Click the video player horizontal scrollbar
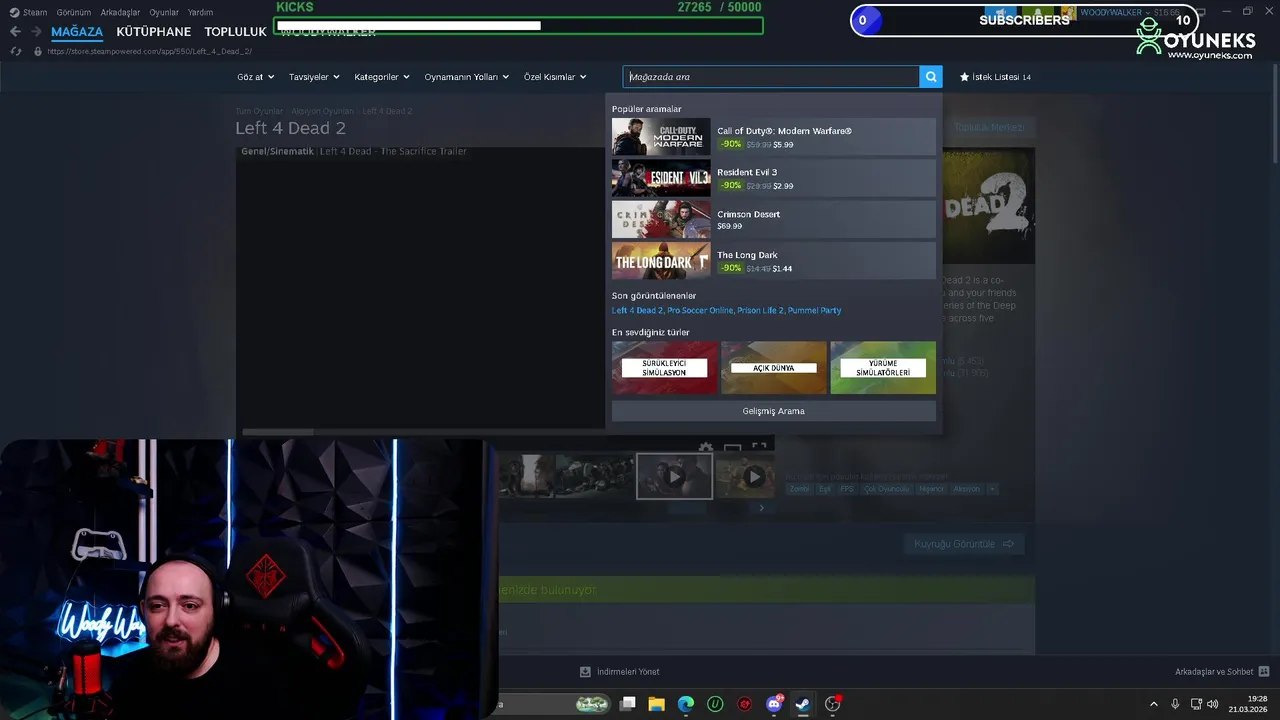 point(278,432)
